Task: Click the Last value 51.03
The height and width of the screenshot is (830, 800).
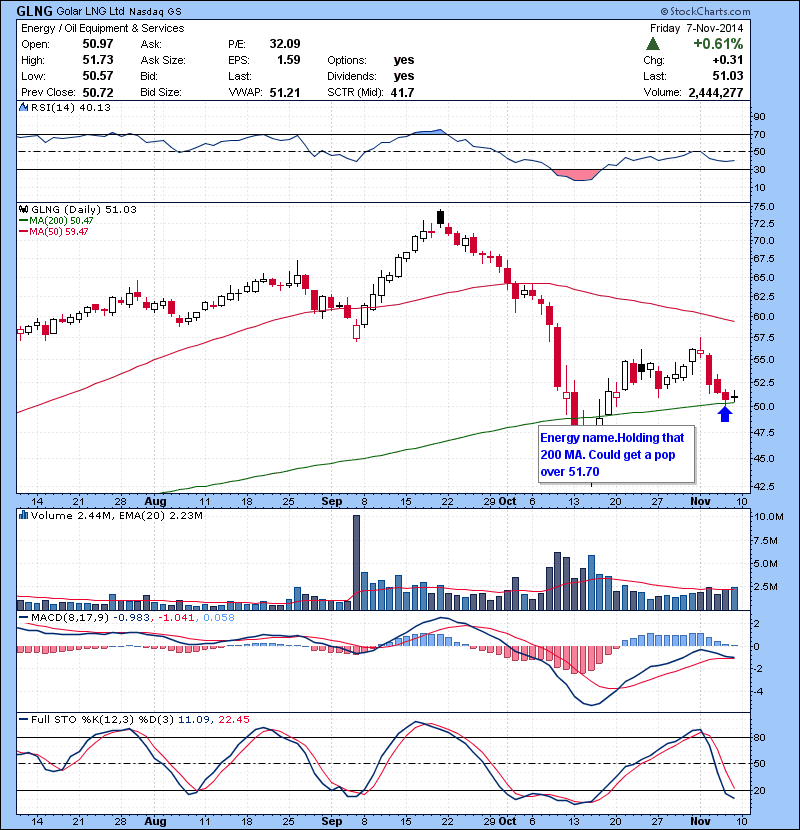Action: [x=727, y=76]
